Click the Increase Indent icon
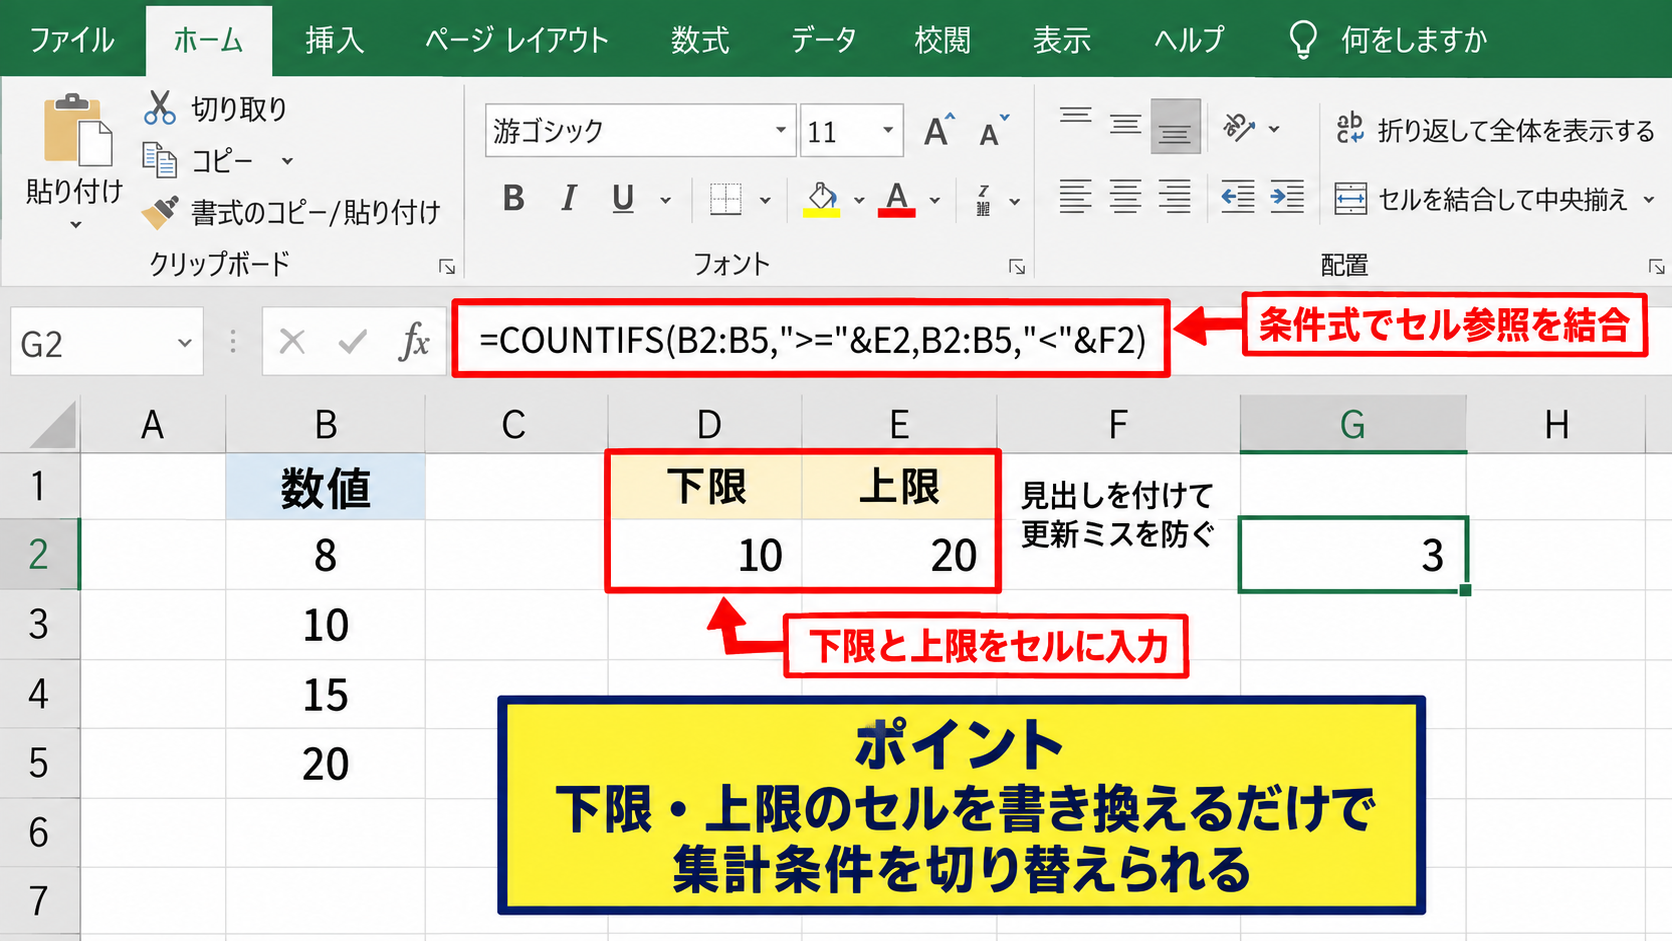This screenshot has height=941, width=1672. (x=1287, y=197)
